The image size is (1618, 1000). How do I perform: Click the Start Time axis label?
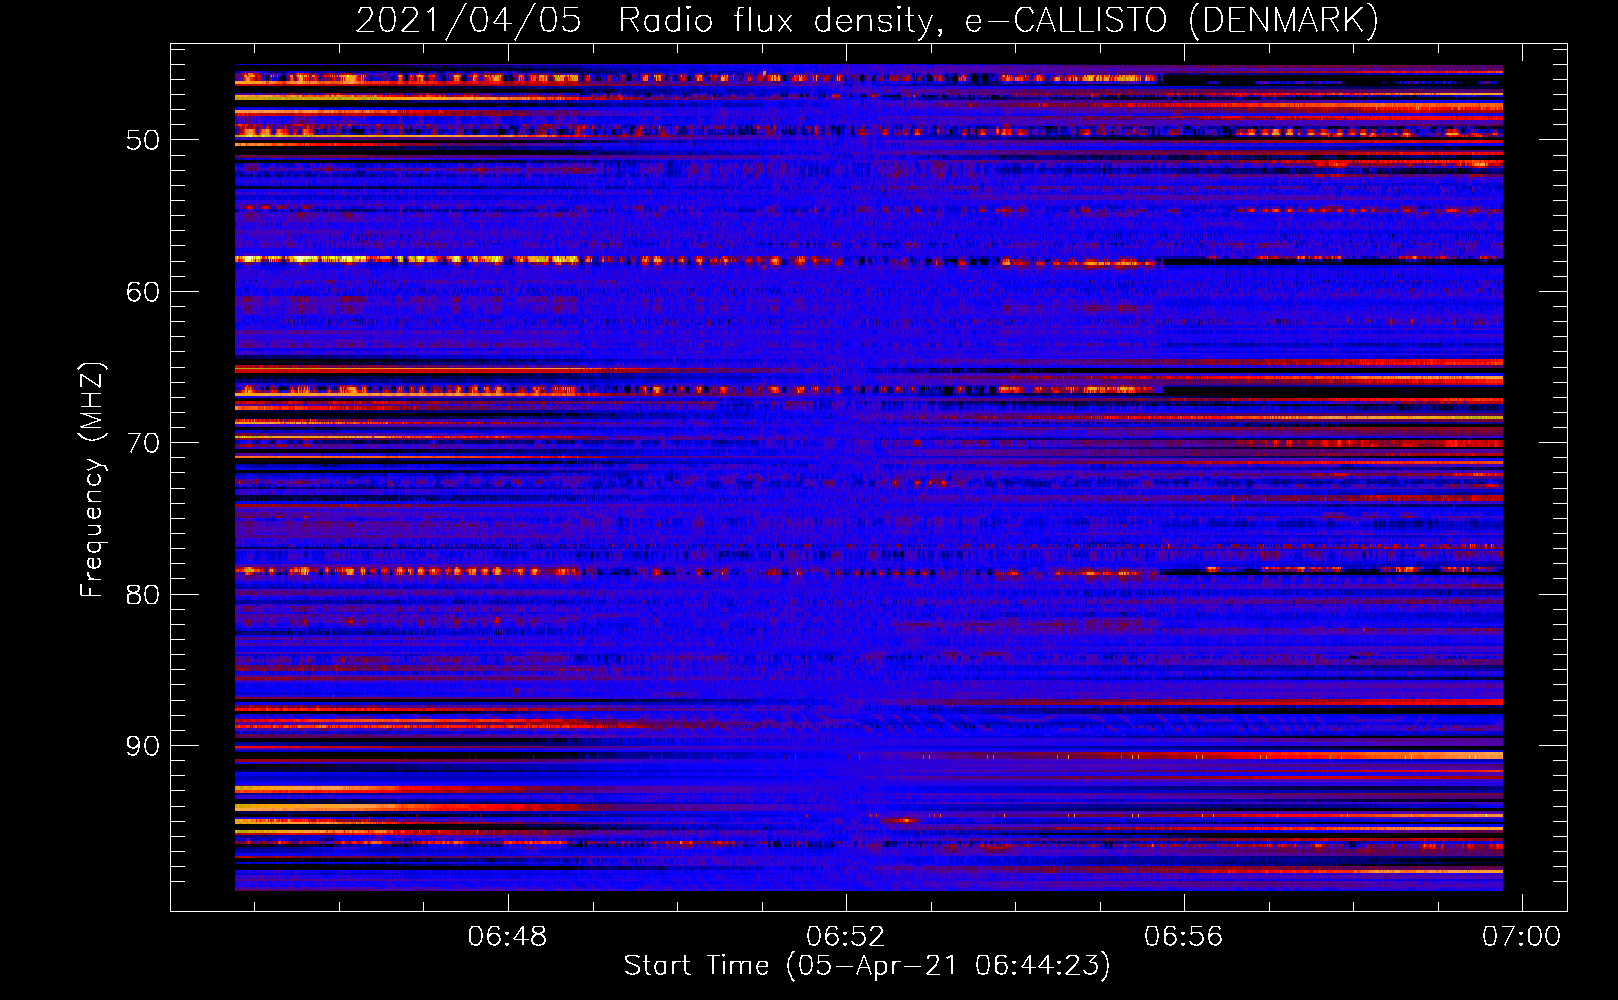point(867,966)
